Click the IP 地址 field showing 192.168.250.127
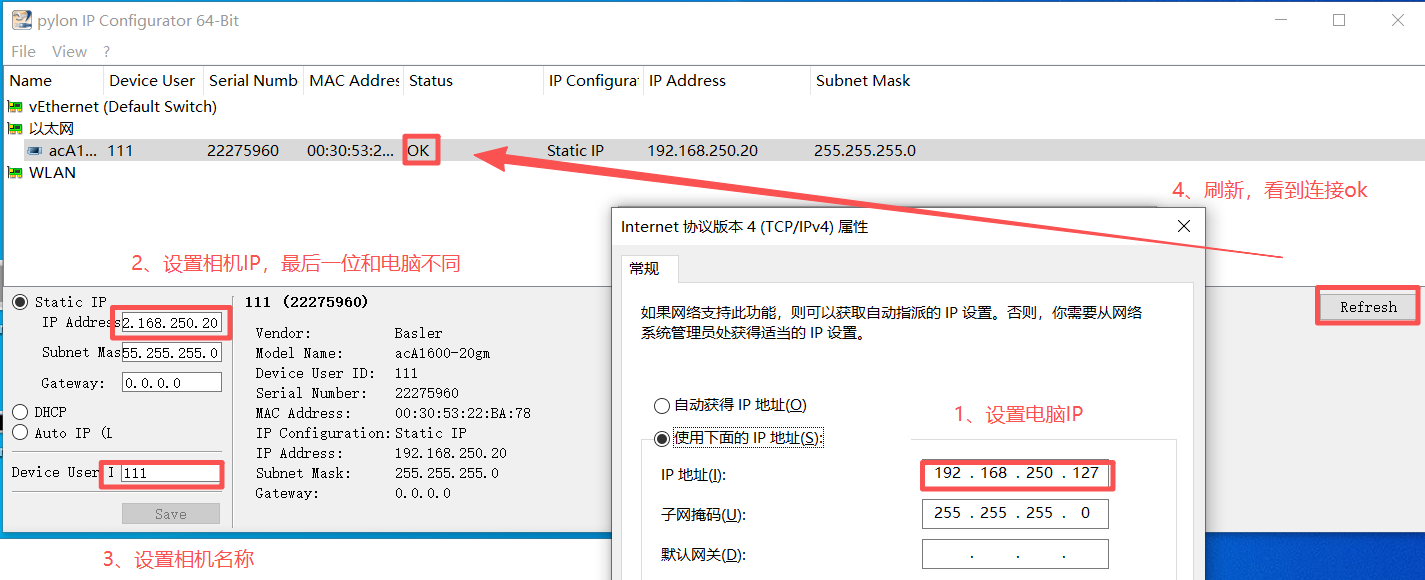This screenshot has height=580, width=1425. pos(1016,474)
